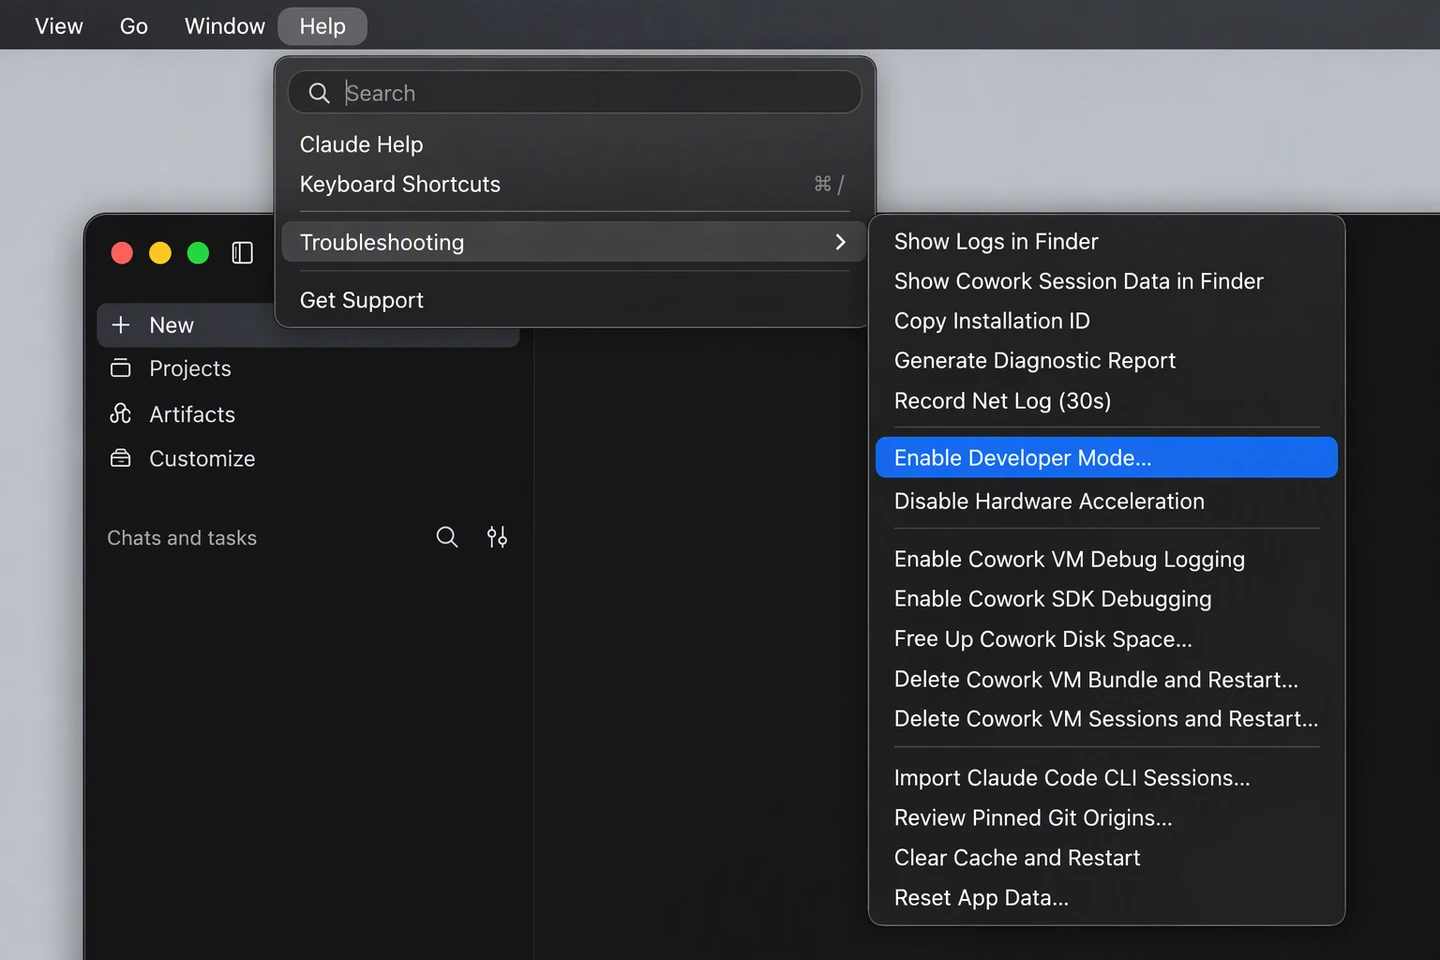
Task: Toggle Enable Cowork VM Debug Logging
Action: [1106, 559]
